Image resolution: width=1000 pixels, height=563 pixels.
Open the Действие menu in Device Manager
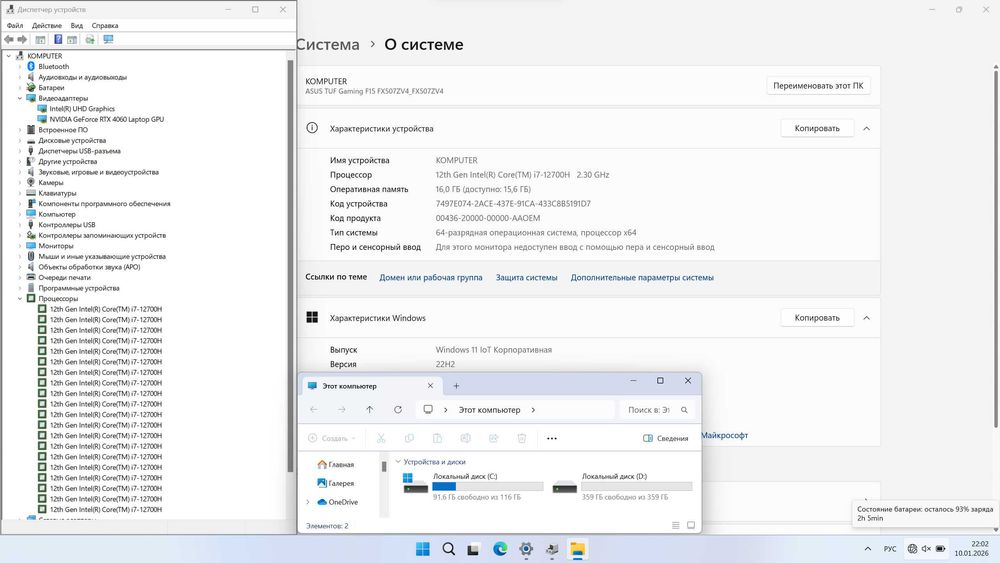coord(47,26)
